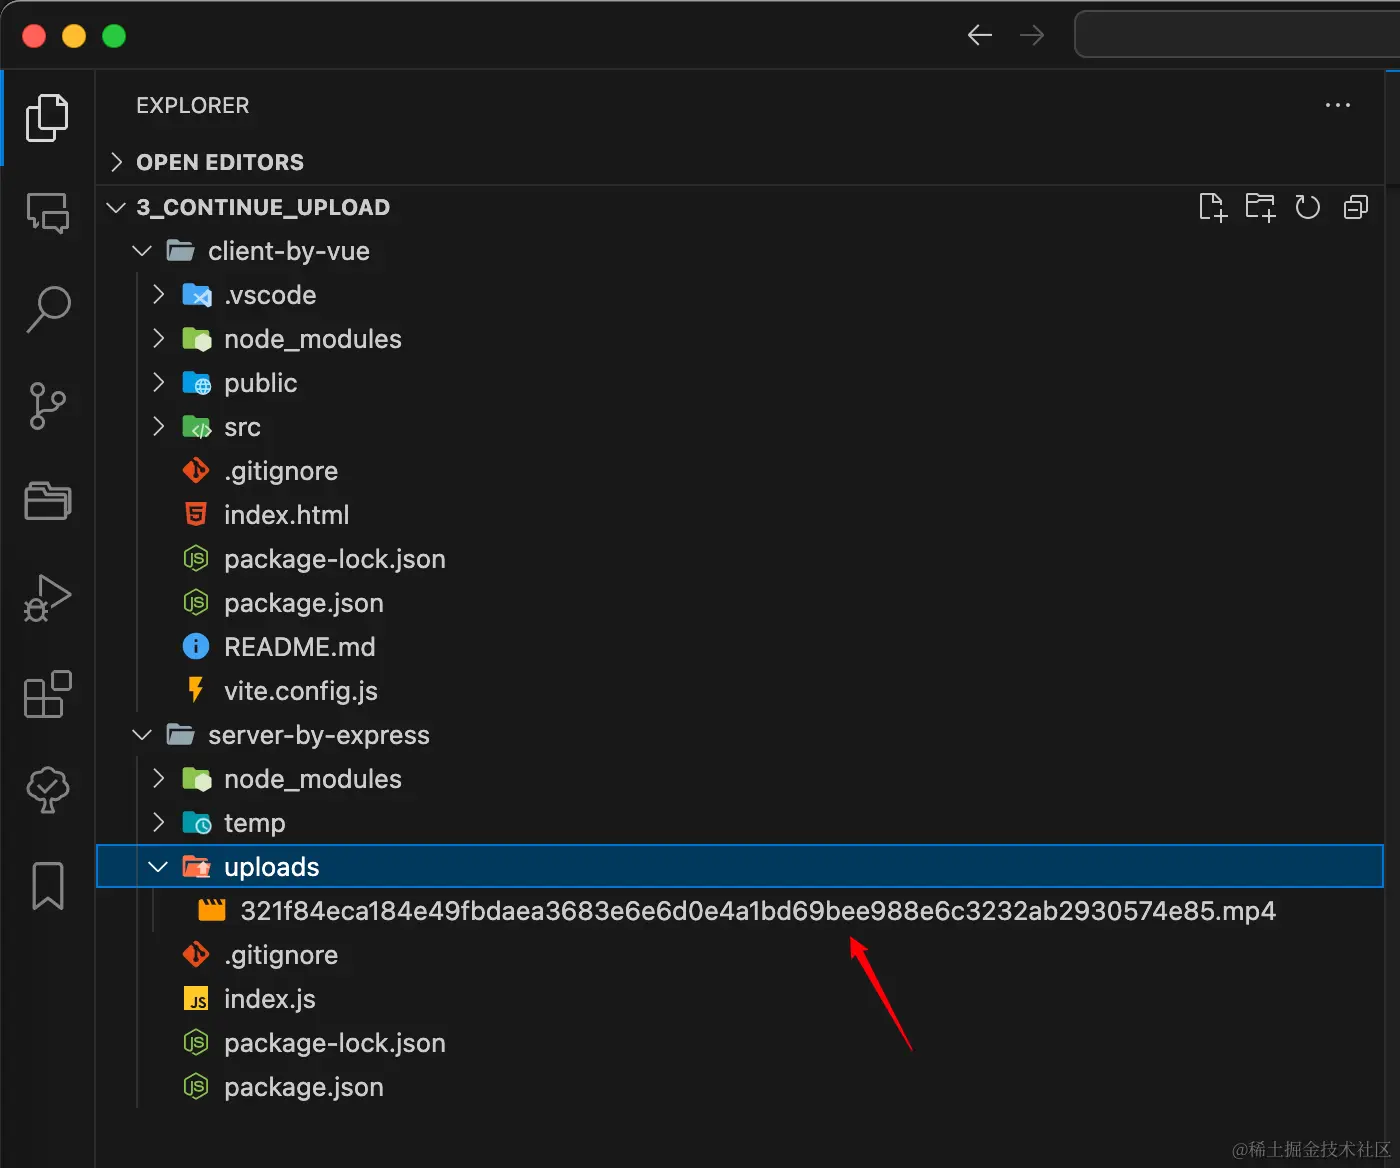Screen dimensions: 1400x1168
Task: Expand the temp folder
Action: [x=740, y=823]
